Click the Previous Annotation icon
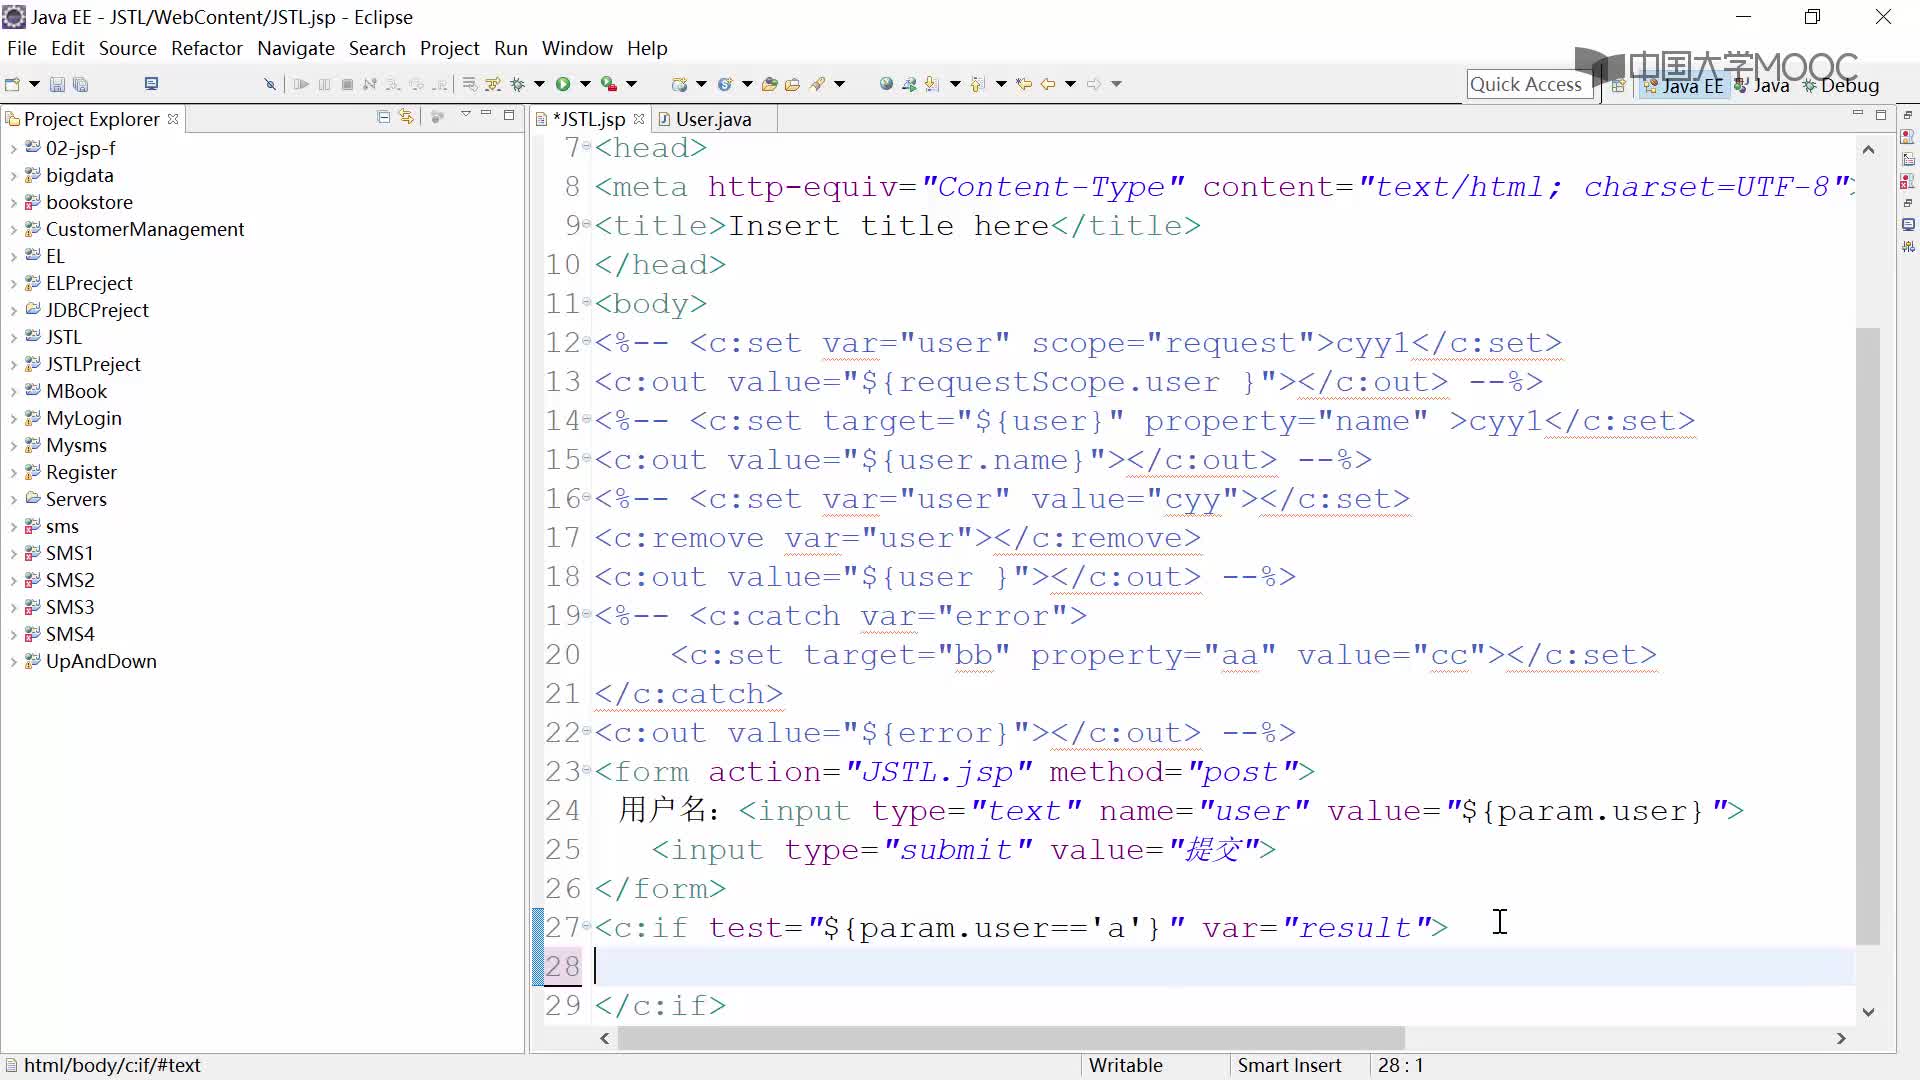1920x1080 pixels. point(978,84)
